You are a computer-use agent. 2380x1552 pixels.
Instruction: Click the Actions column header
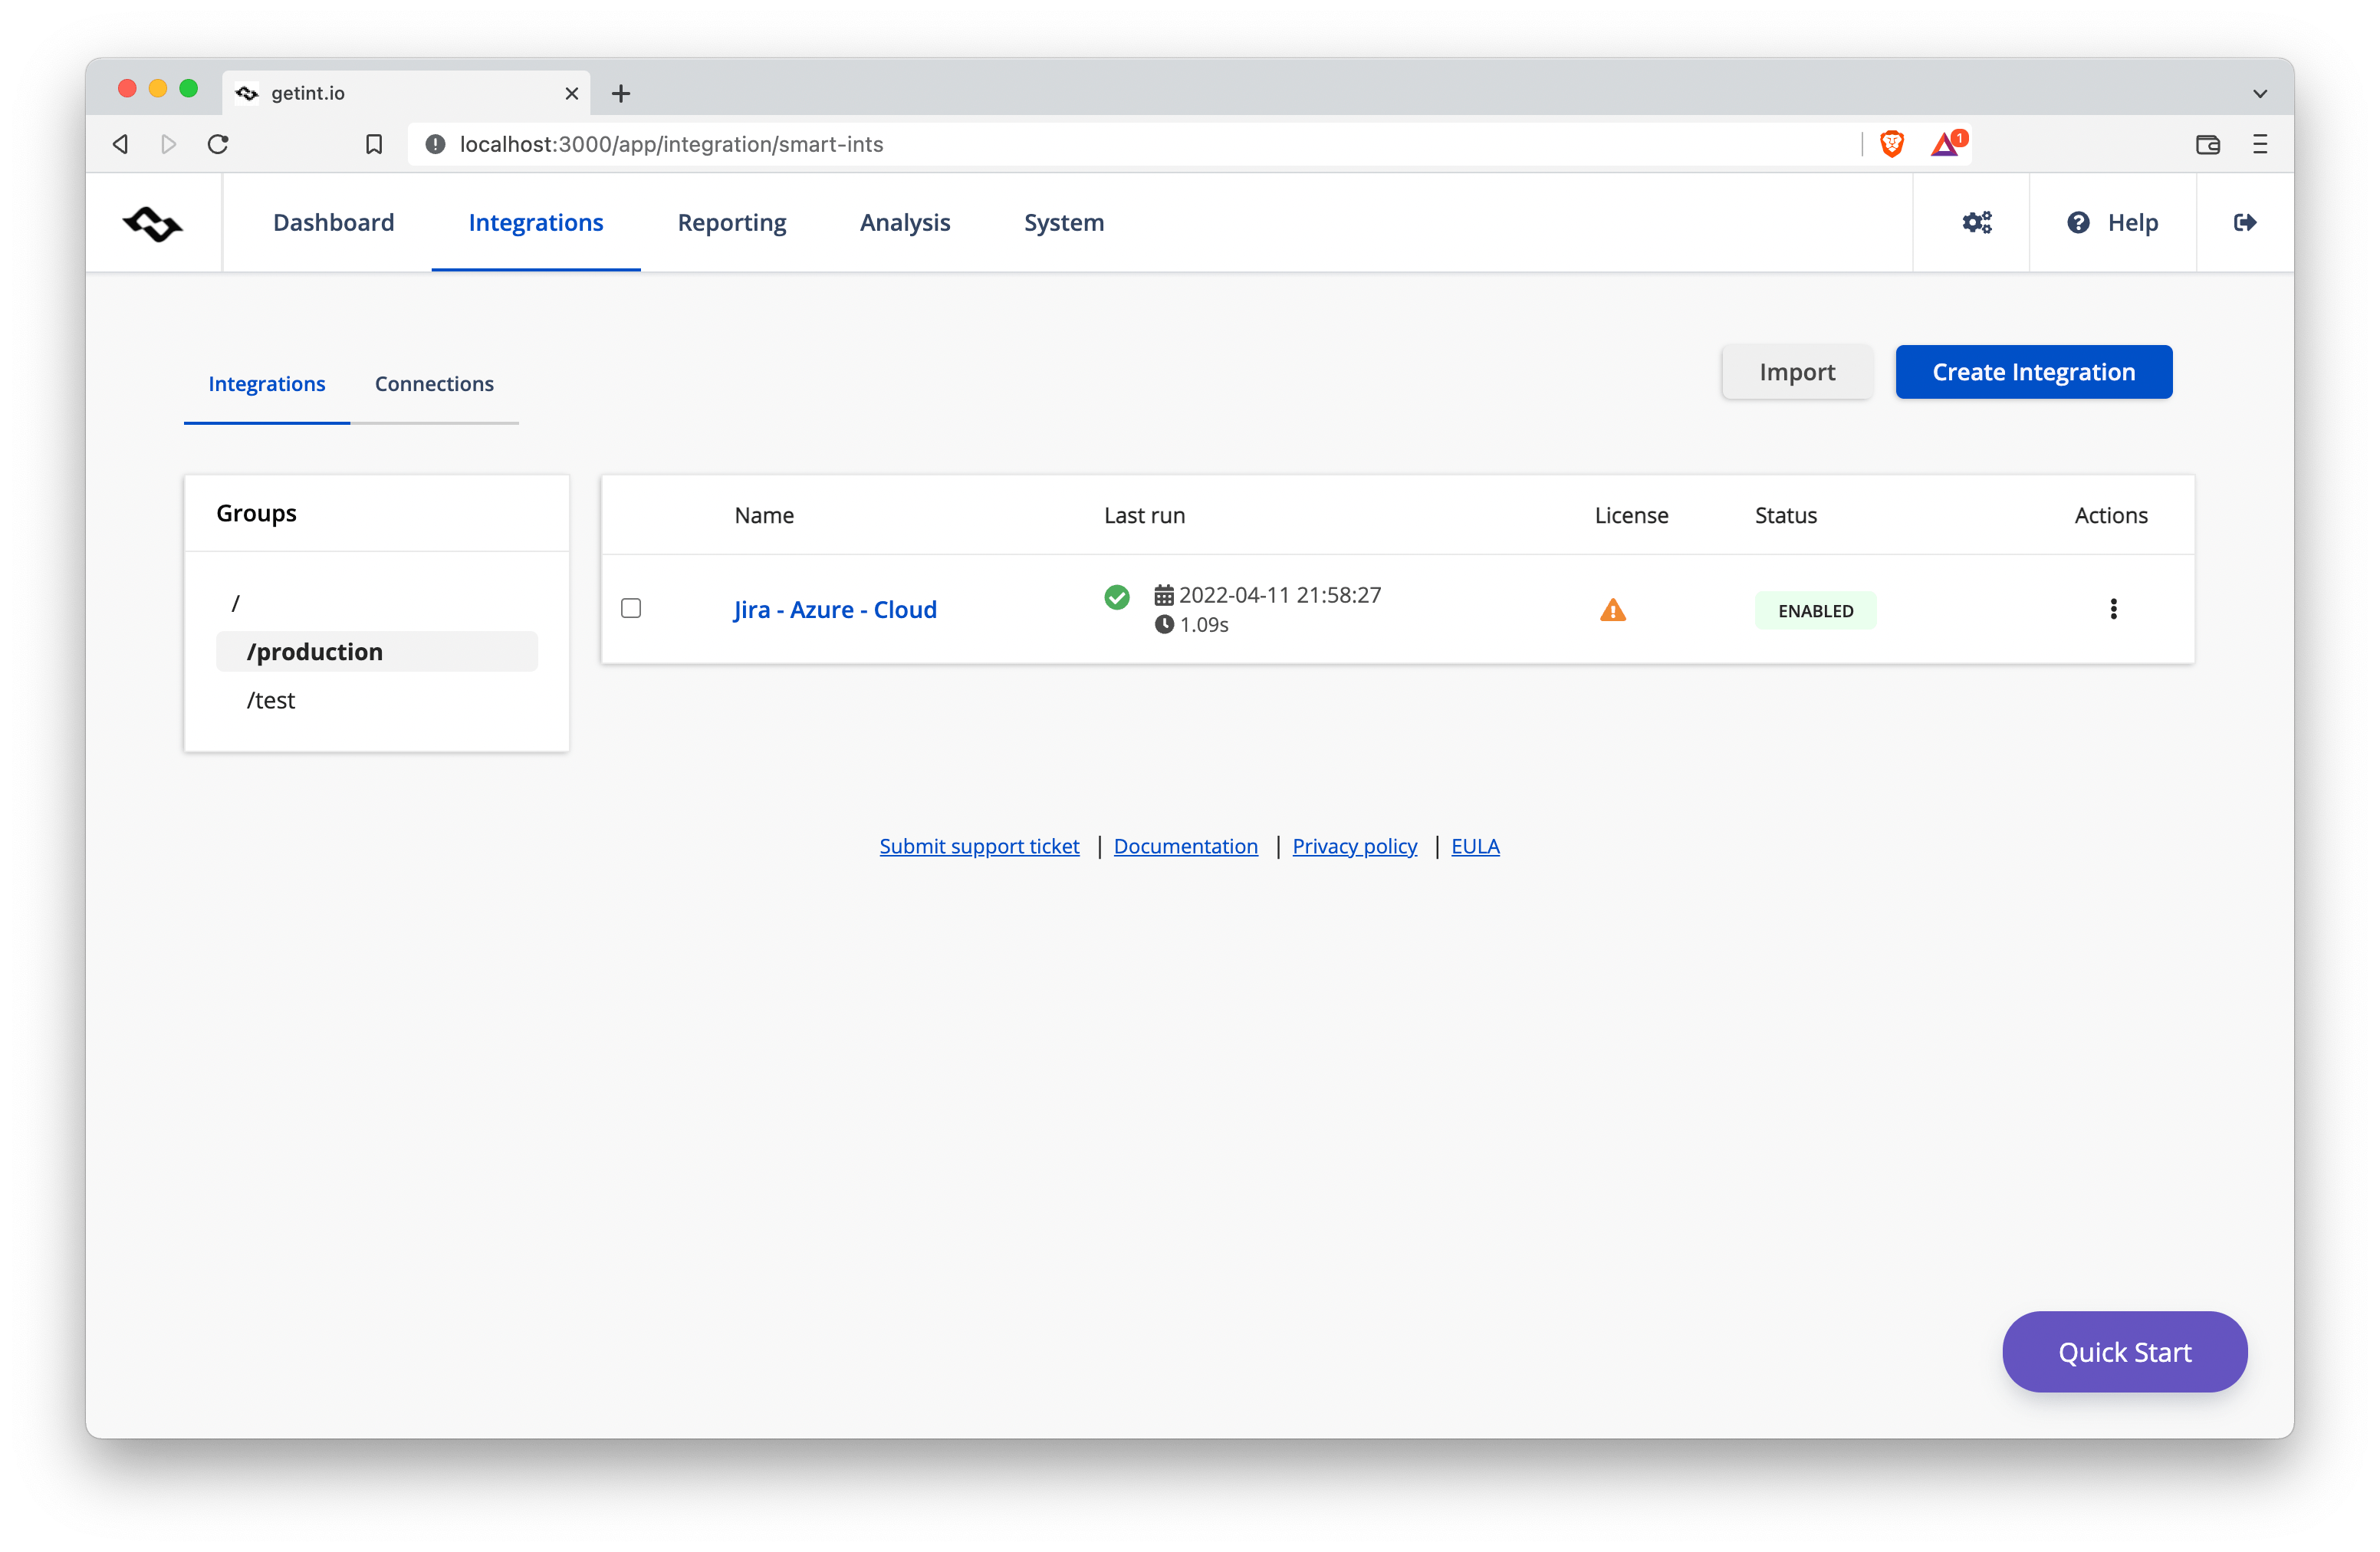[2110, 515]
